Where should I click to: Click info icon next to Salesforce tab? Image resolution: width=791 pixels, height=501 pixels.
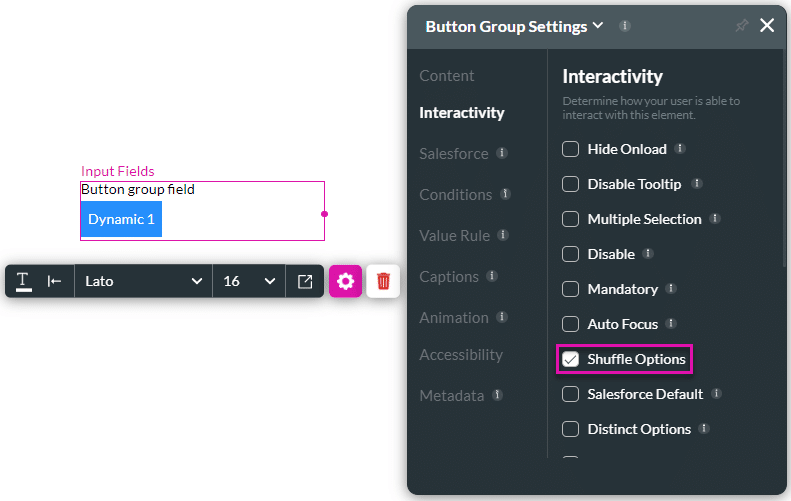[501, 153]
